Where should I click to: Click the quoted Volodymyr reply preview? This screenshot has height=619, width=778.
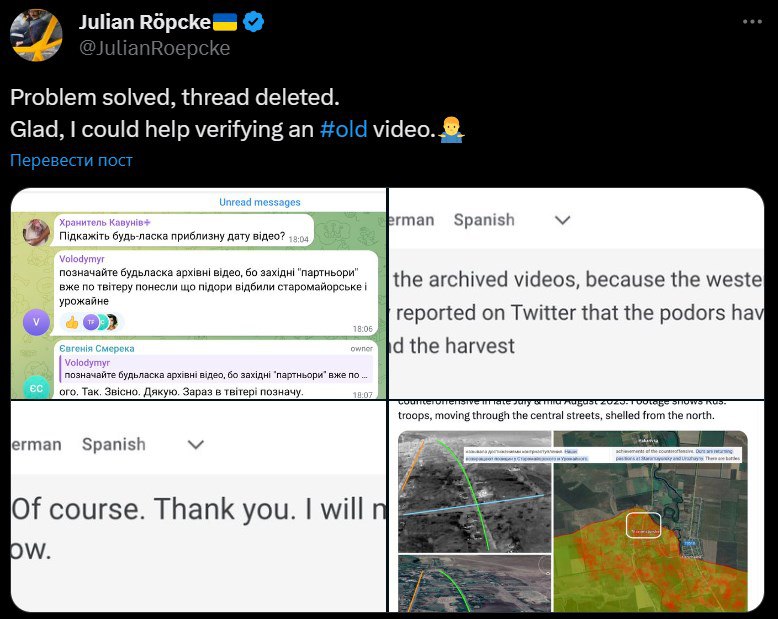[x=216, y=369]
